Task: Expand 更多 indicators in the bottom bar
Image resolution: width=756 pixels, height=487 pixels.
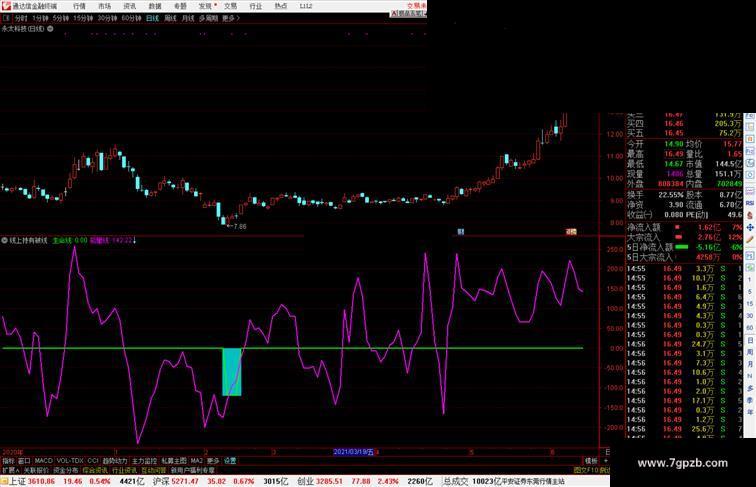Action: (x=213, y=461)
